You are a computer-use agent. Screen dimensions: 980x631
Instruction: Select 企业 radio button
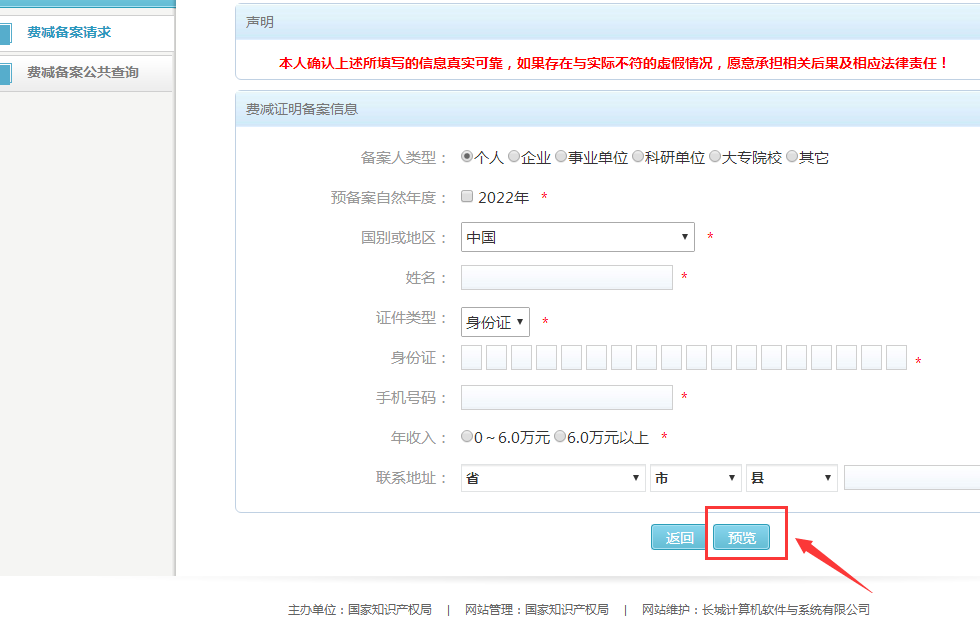[x=514, y=157]
